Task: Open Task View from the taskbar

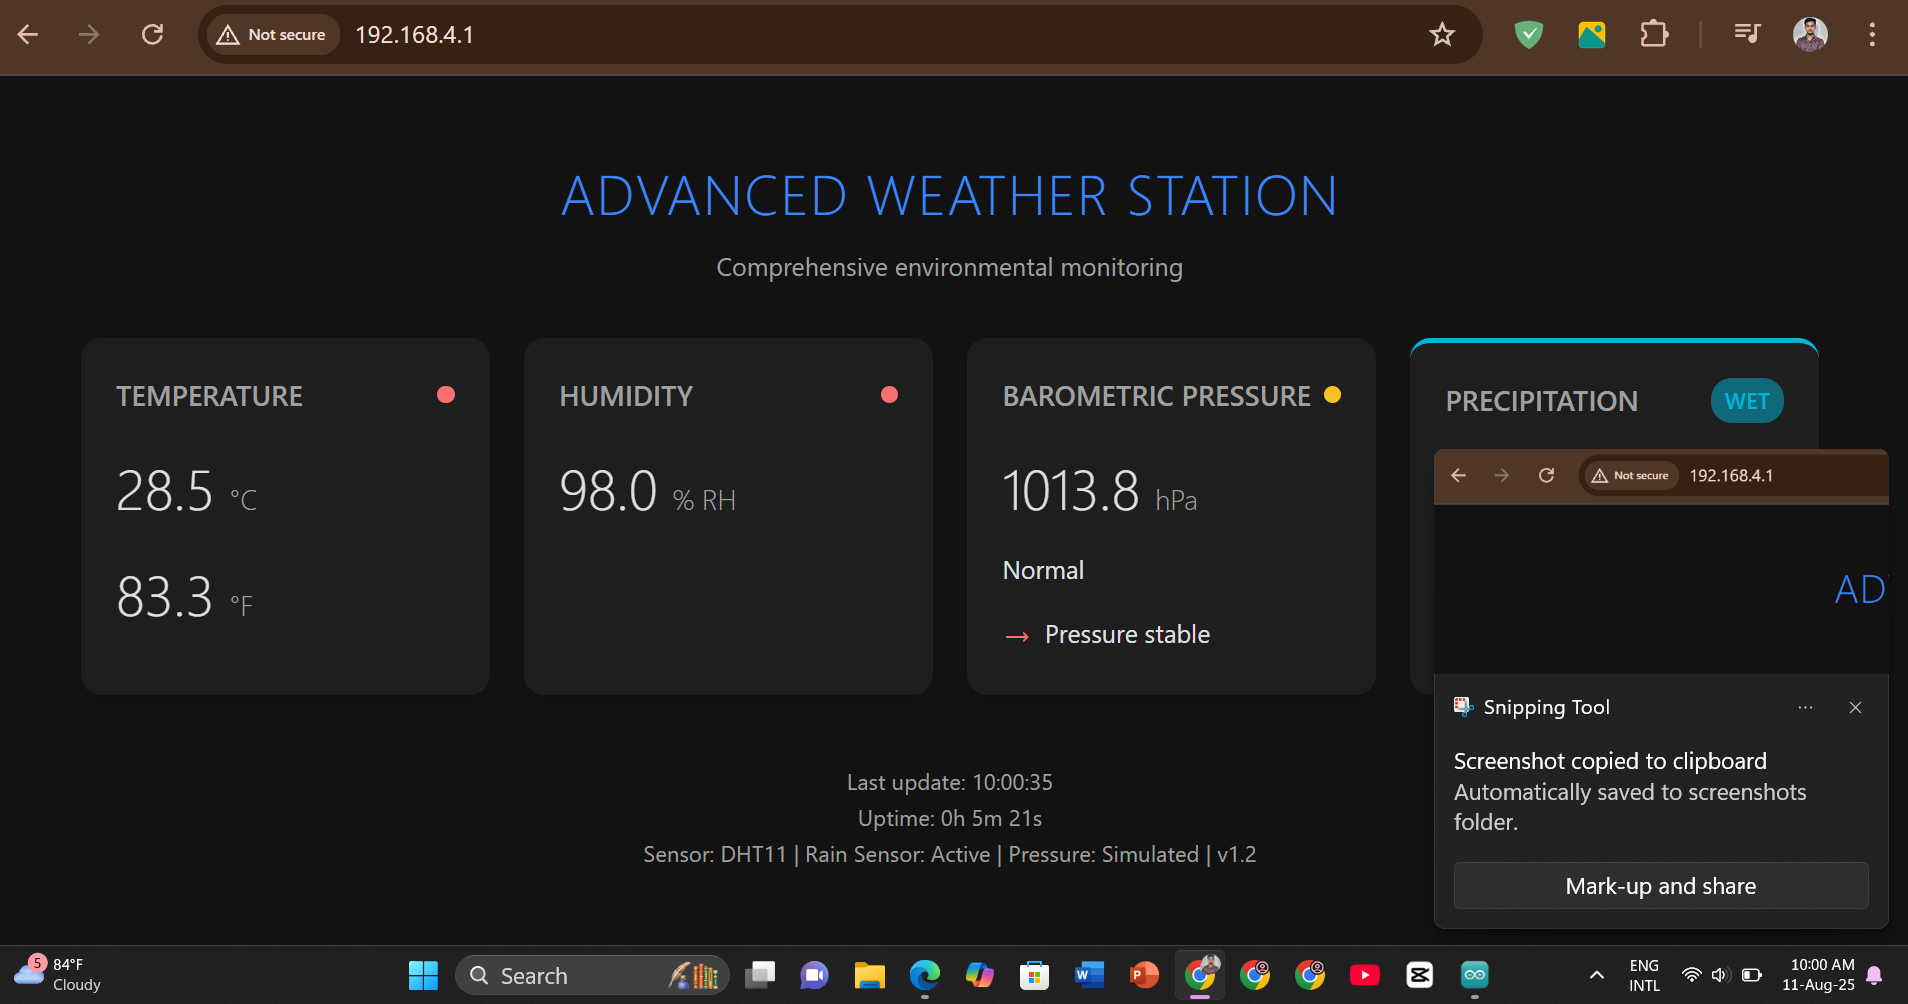Action: [x=761, y=975]
